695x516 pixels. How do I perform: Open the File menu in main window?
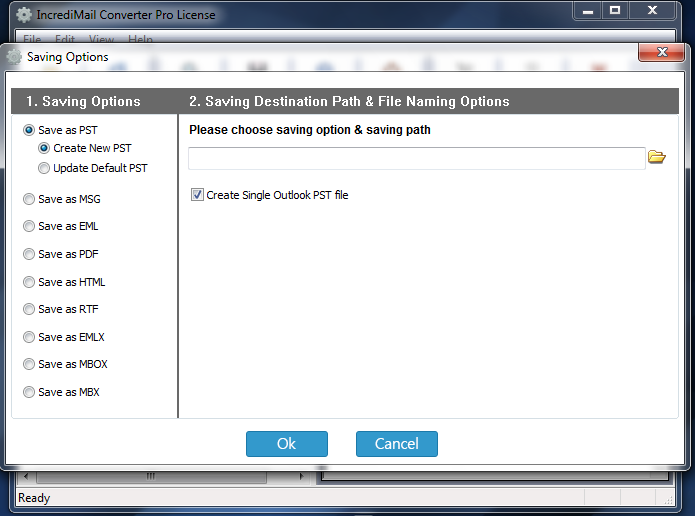pos(32,39)
